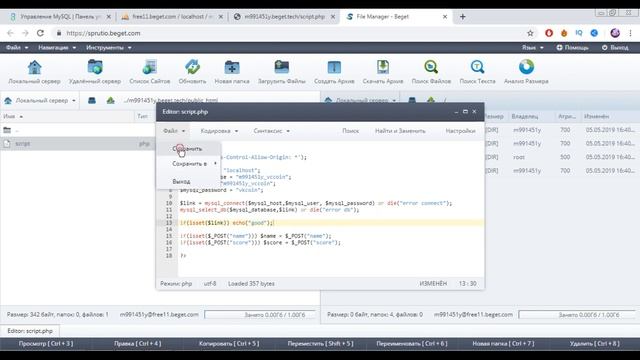Click the home icon in left panel path bar
Screen dimensions: 640x360
click(x=8, y=100)
